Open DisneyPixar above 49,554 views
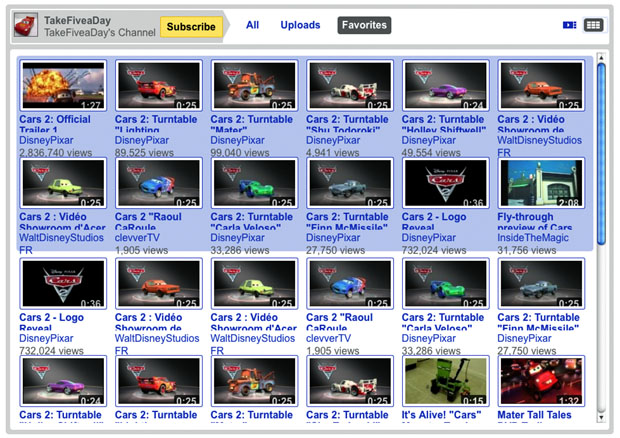 click(x=429, y=140)
